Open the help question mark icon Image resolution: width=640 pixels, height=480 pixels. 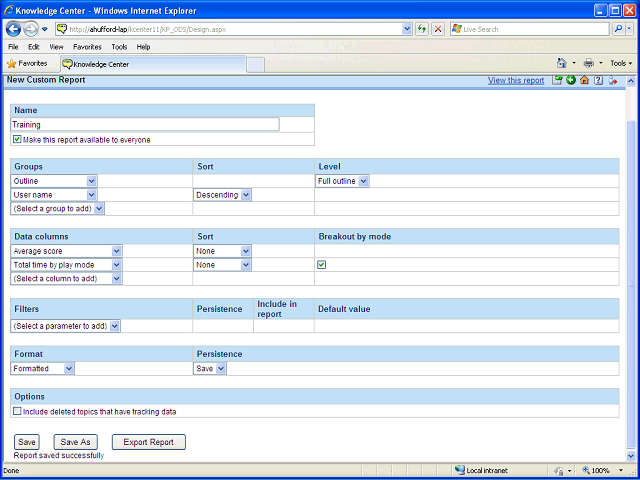click(598, 80)
